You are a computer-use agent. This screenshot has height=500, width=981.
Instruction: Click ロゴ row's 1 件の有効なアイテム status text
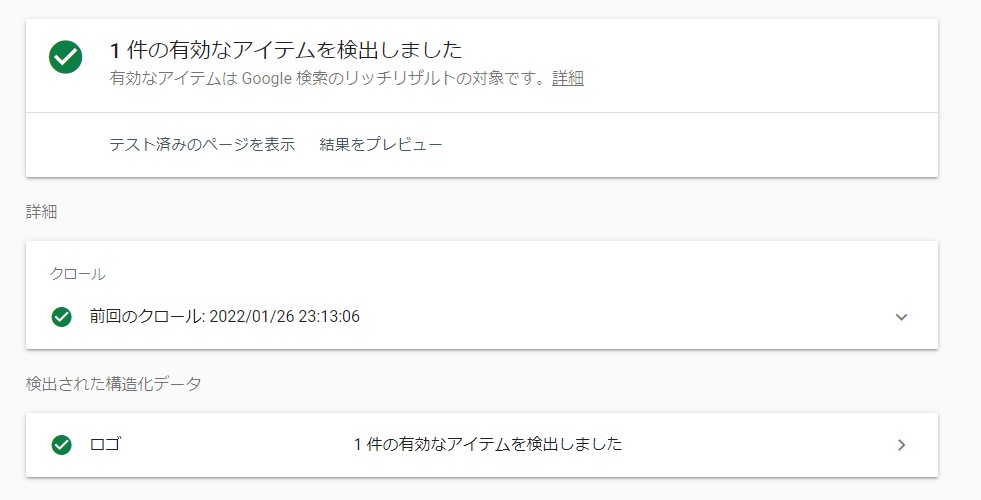(x=488, y=445)
